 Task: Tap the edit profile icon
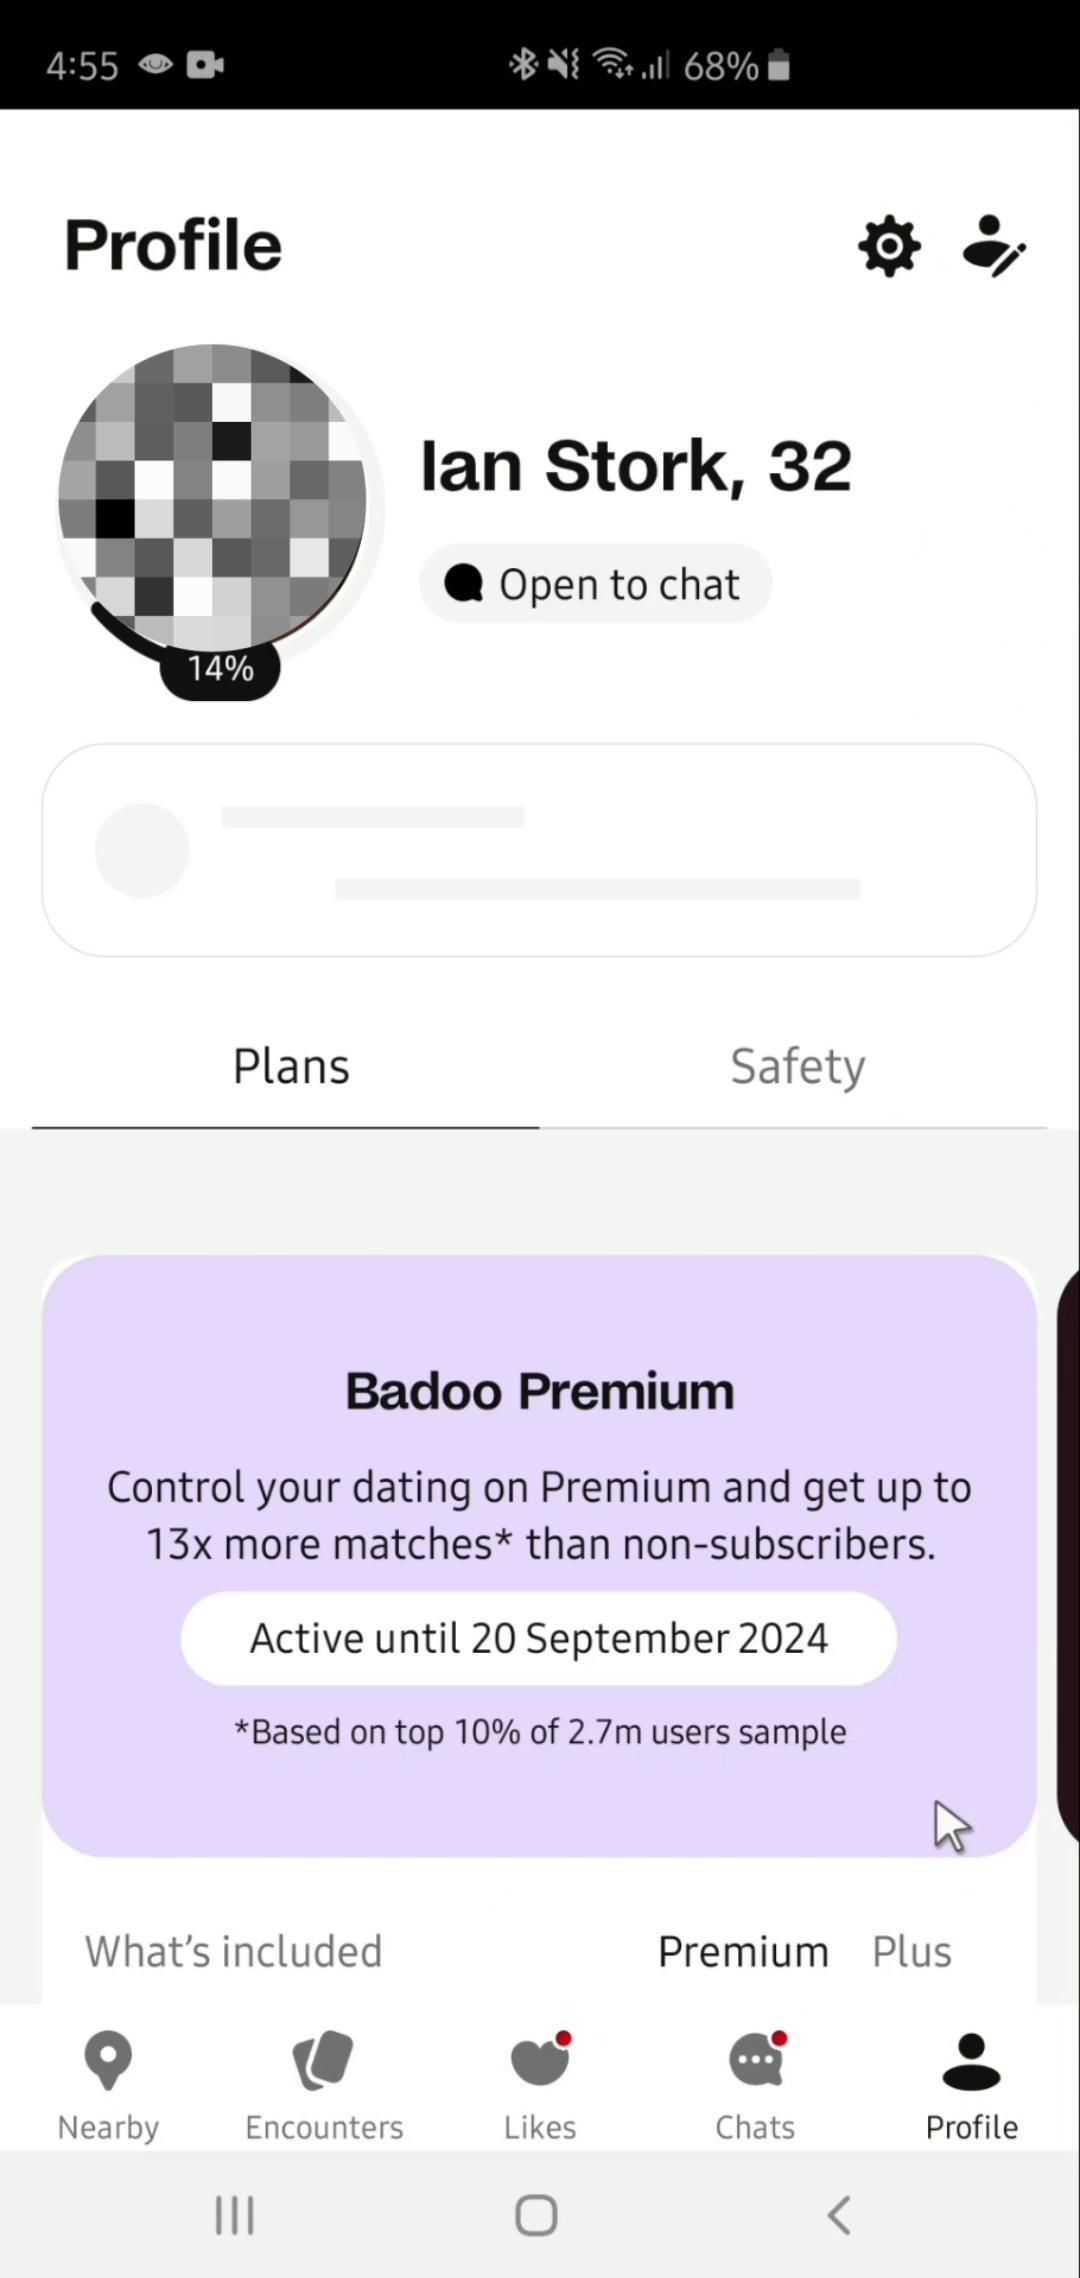[993, 246]
